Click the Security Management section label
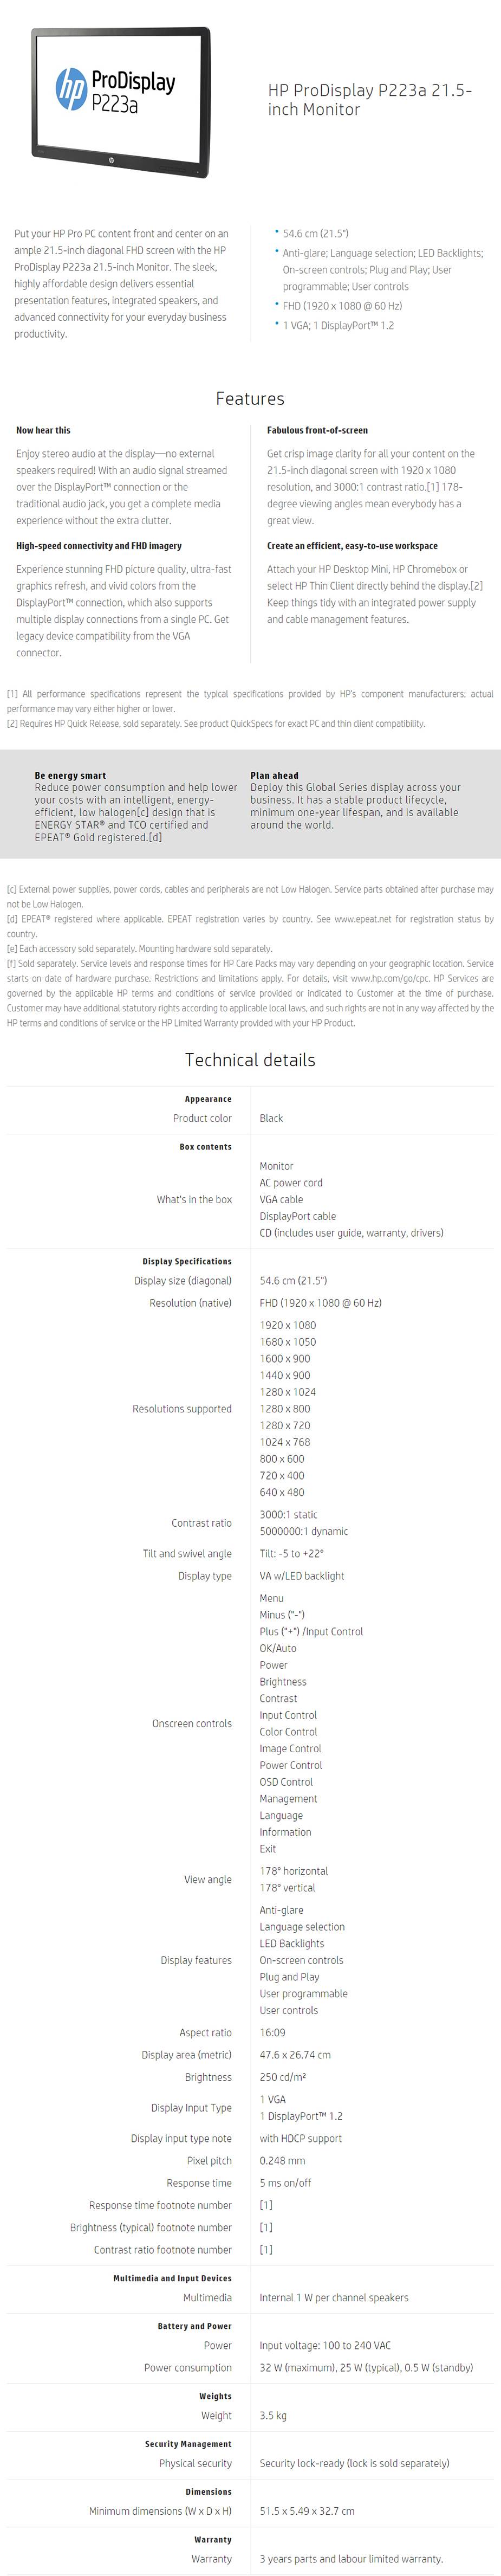The height and width of the screenshot is (2576, 501). click(x=188, y=2444)
